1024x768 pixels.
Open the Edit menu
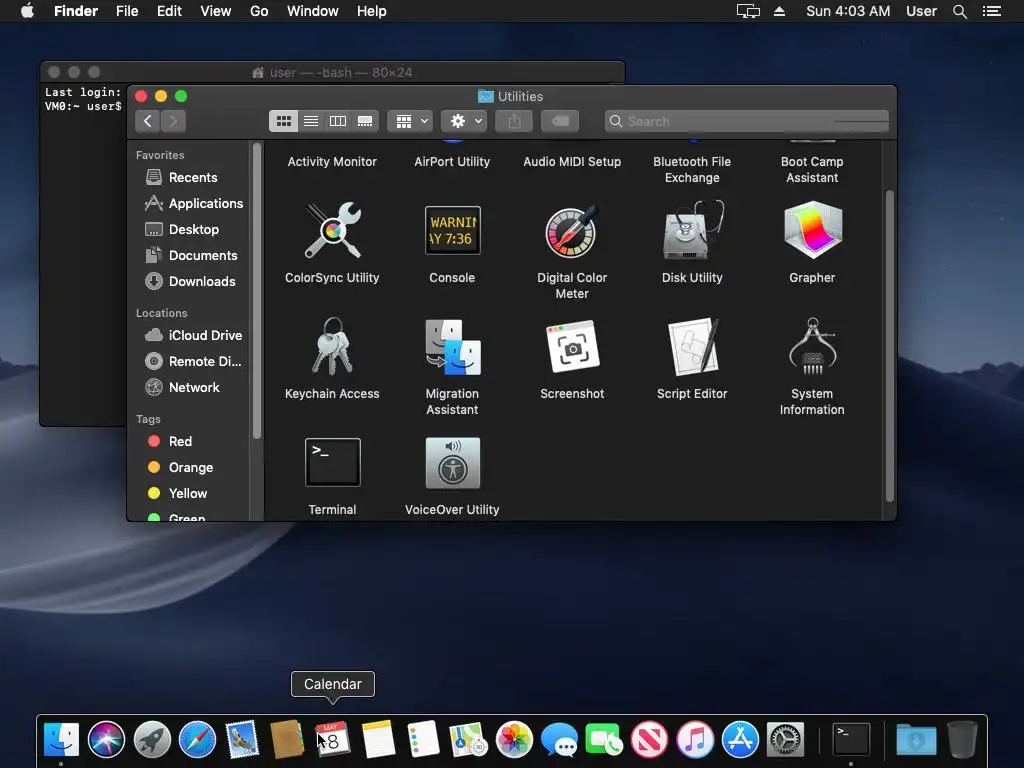pyautogui.click(x=169, y=11)
